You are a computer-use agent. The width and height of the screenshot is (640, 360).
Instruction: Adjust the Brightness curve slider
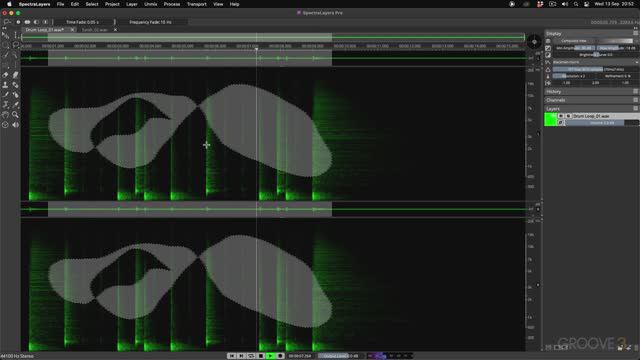[596, 55]
